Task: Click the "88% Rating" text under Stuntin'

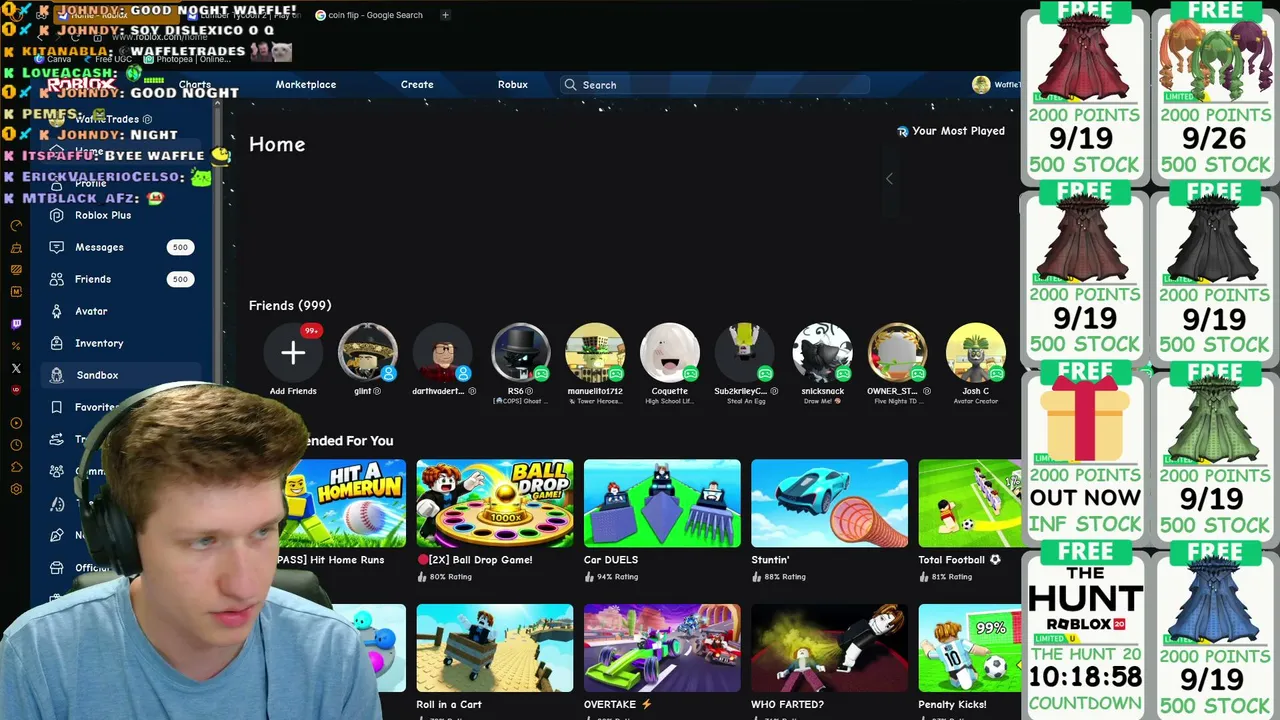Action: [784, 577]
